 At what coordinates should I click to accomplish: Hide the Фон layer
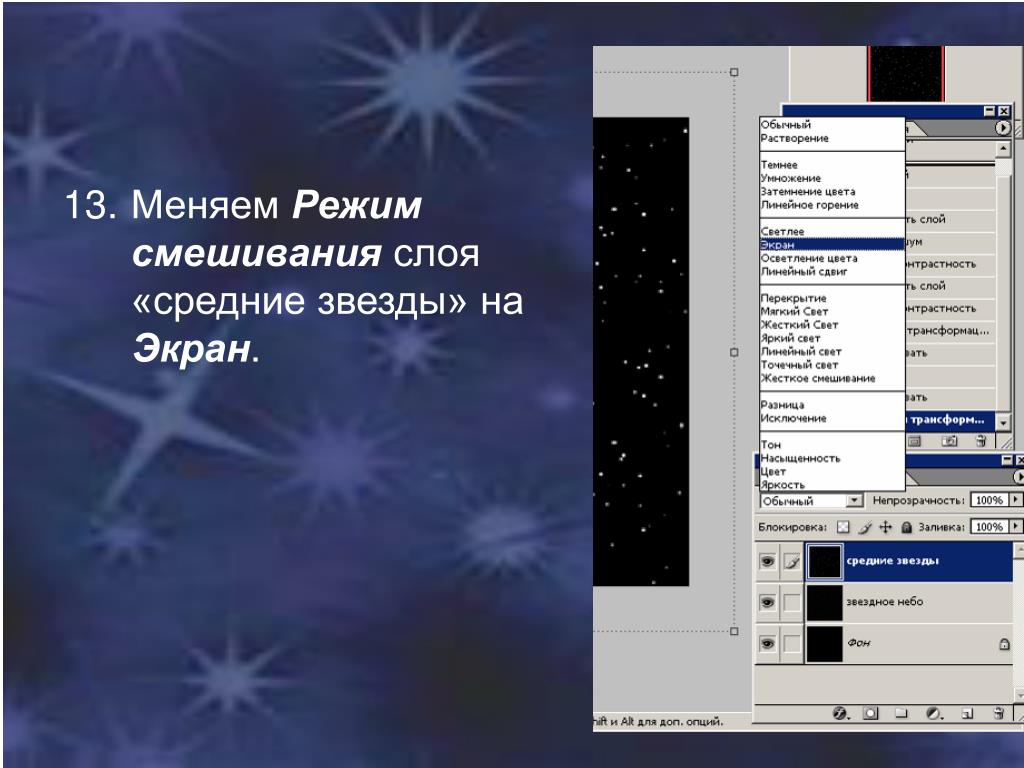(x=768, y=644)
